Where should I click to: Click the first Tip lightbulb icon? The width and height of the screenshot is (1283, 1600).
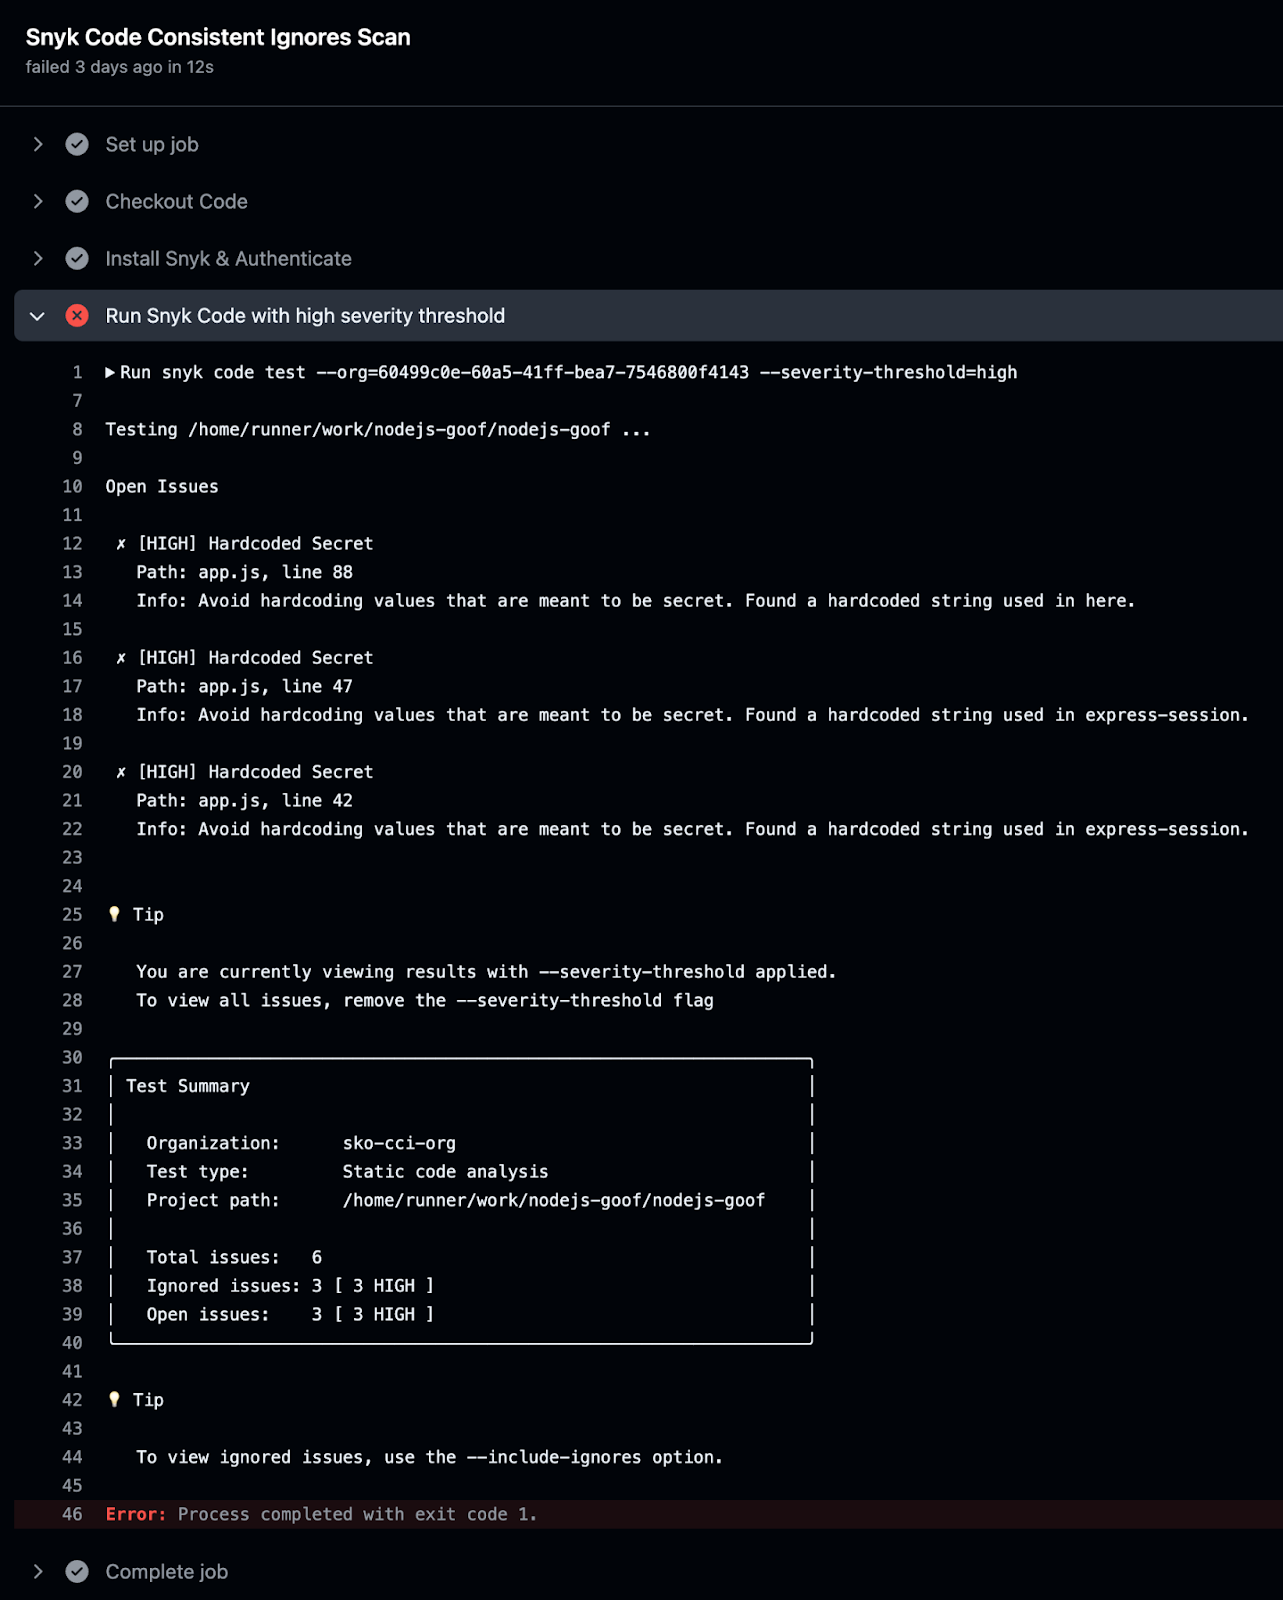point(114,914)
